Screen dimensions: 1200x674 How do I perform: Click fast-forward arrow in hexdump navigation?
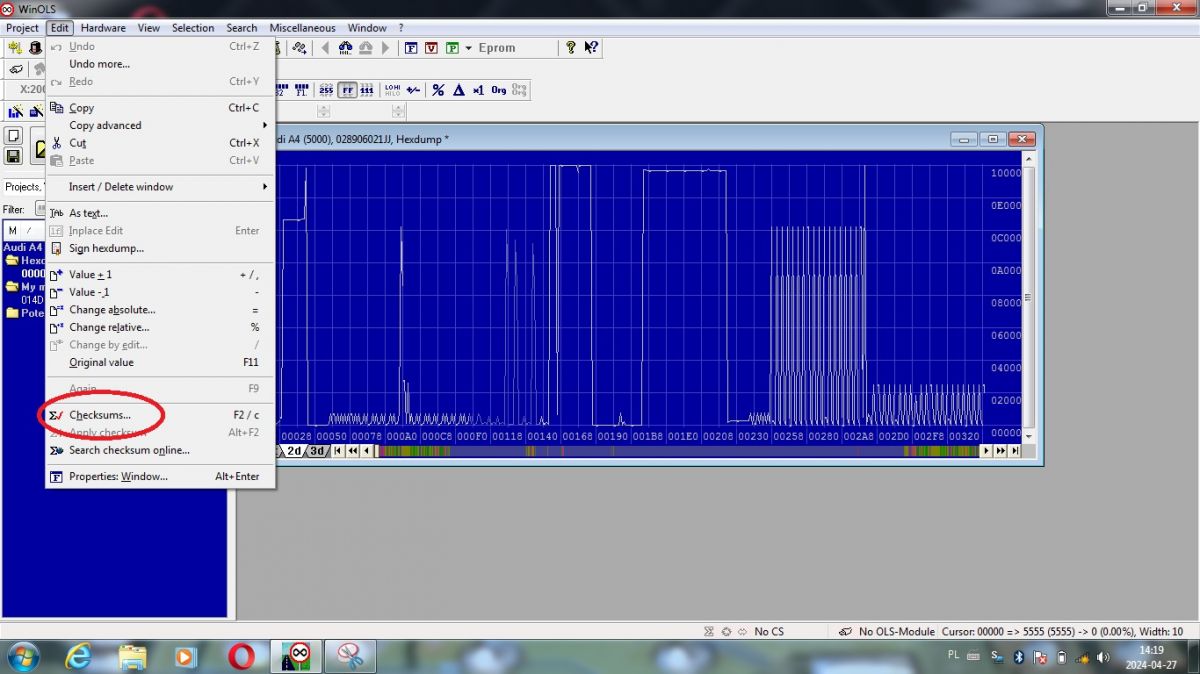pyautogui.click(x=1000, y=451)
